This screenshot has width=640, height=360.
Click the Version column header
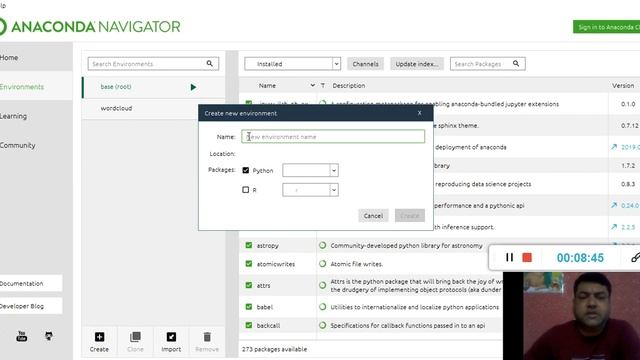coord(623,86)
